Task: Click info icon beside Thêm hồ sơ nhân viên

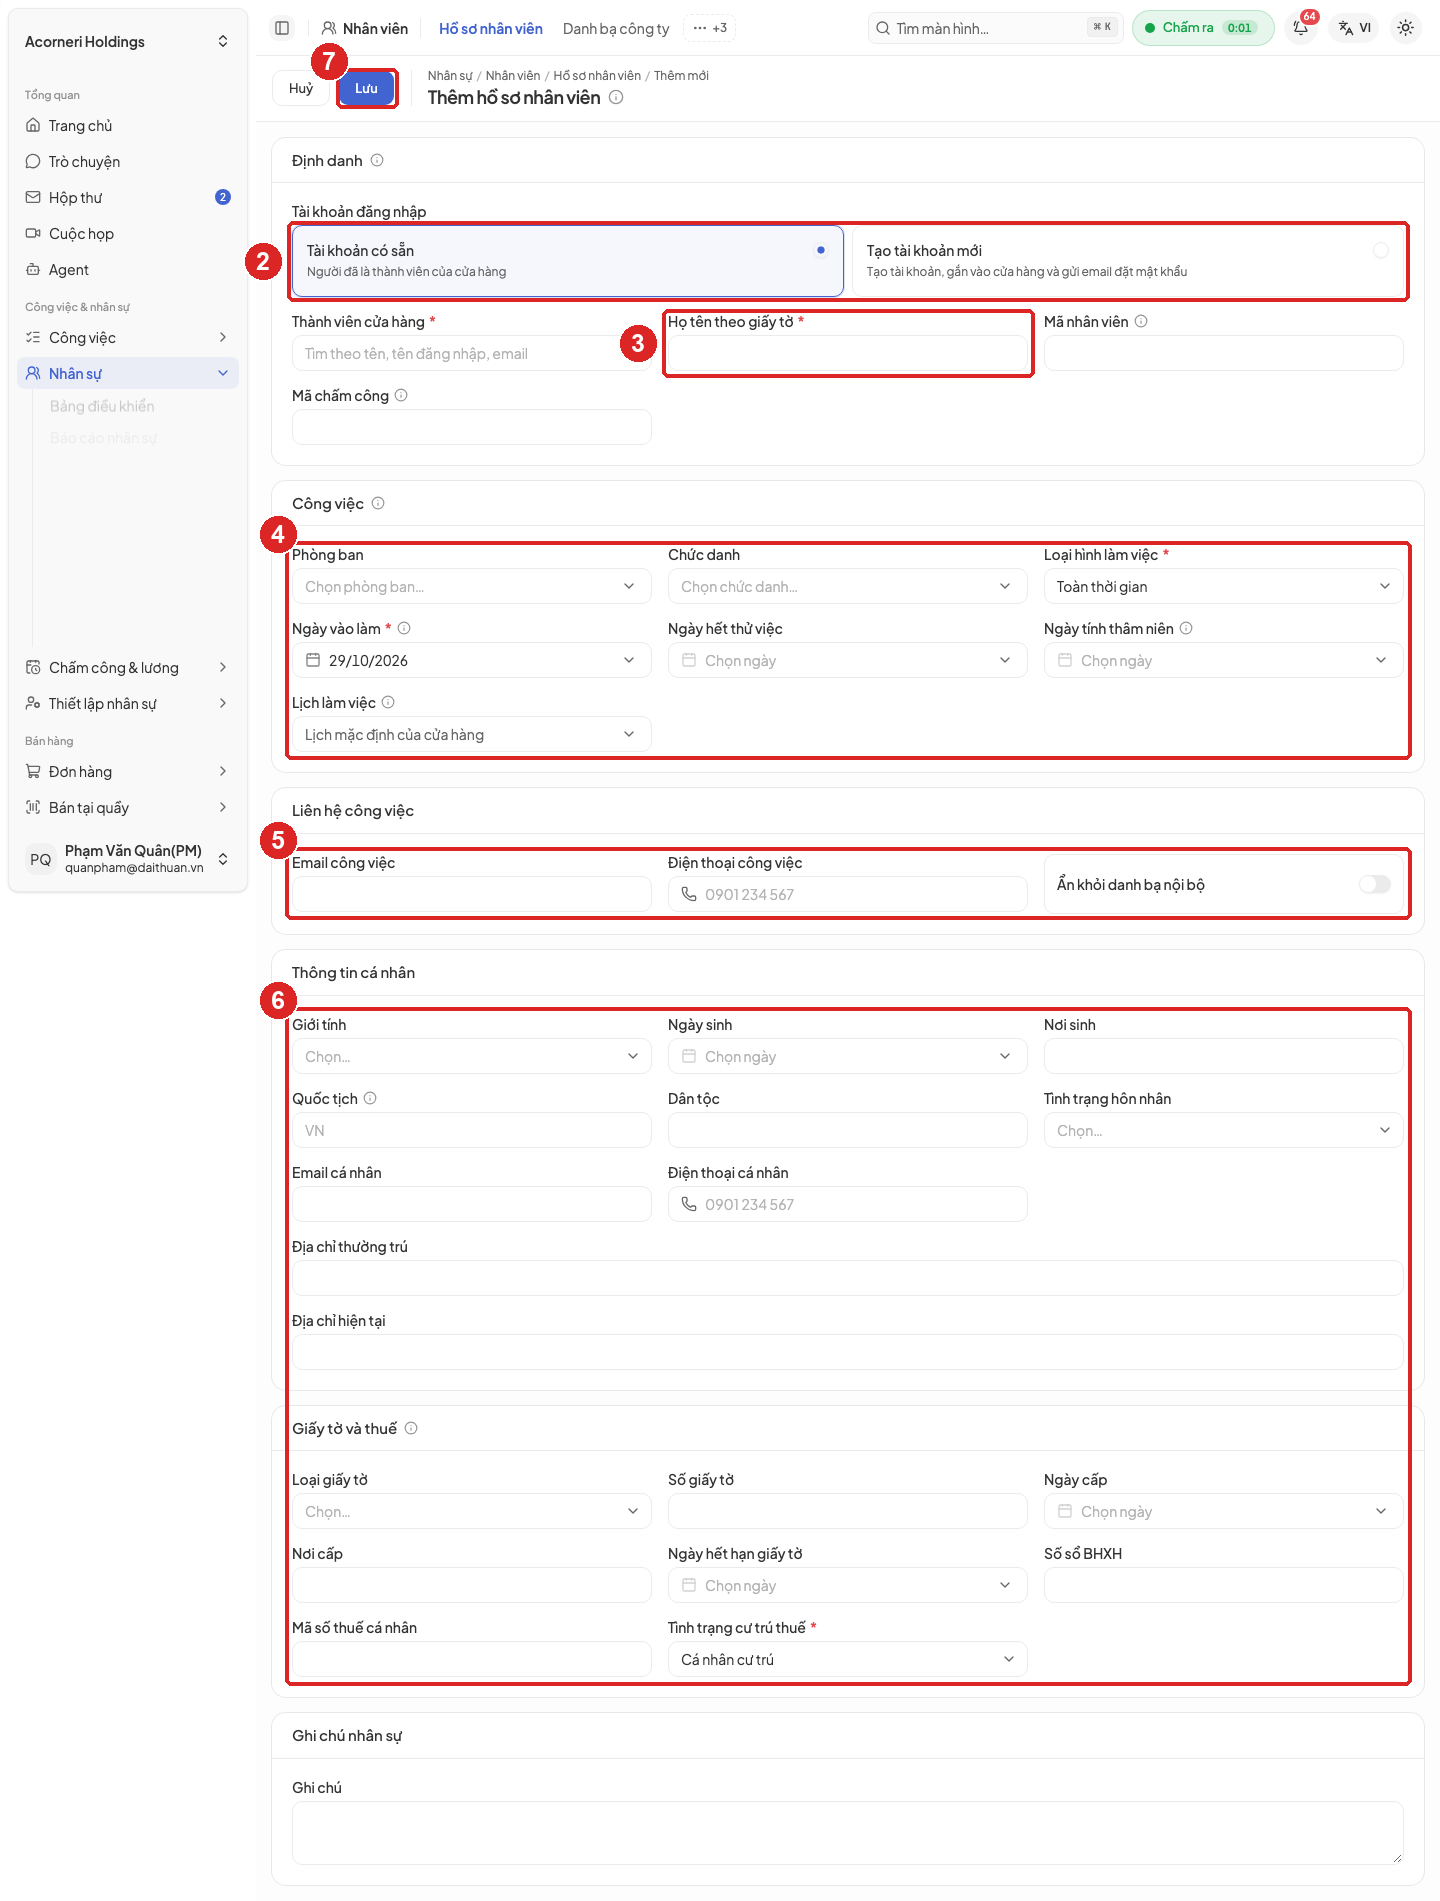Action: point(616,97)
